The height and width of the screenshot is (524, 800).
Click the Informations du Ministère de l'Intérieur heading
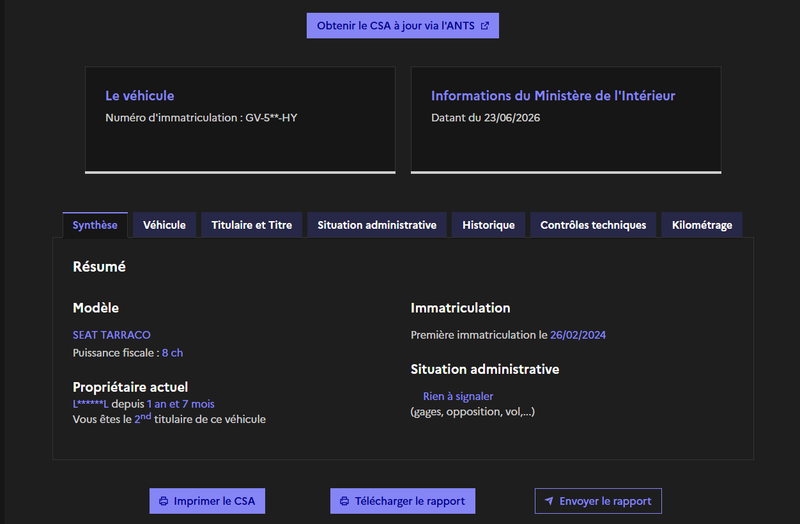[553, 96]
